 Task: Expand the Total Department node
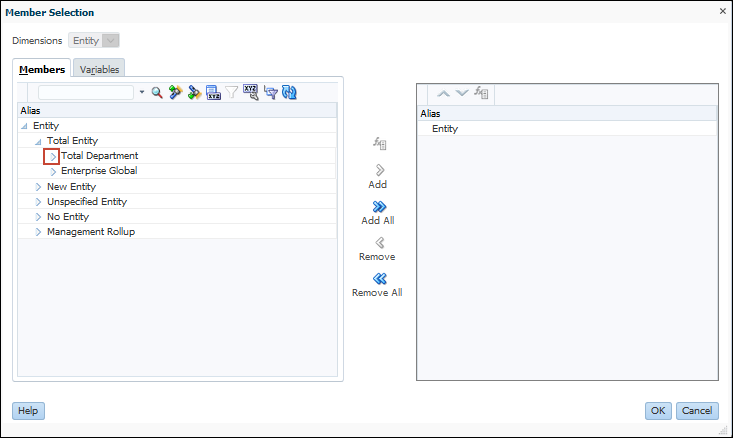(53, 157)
